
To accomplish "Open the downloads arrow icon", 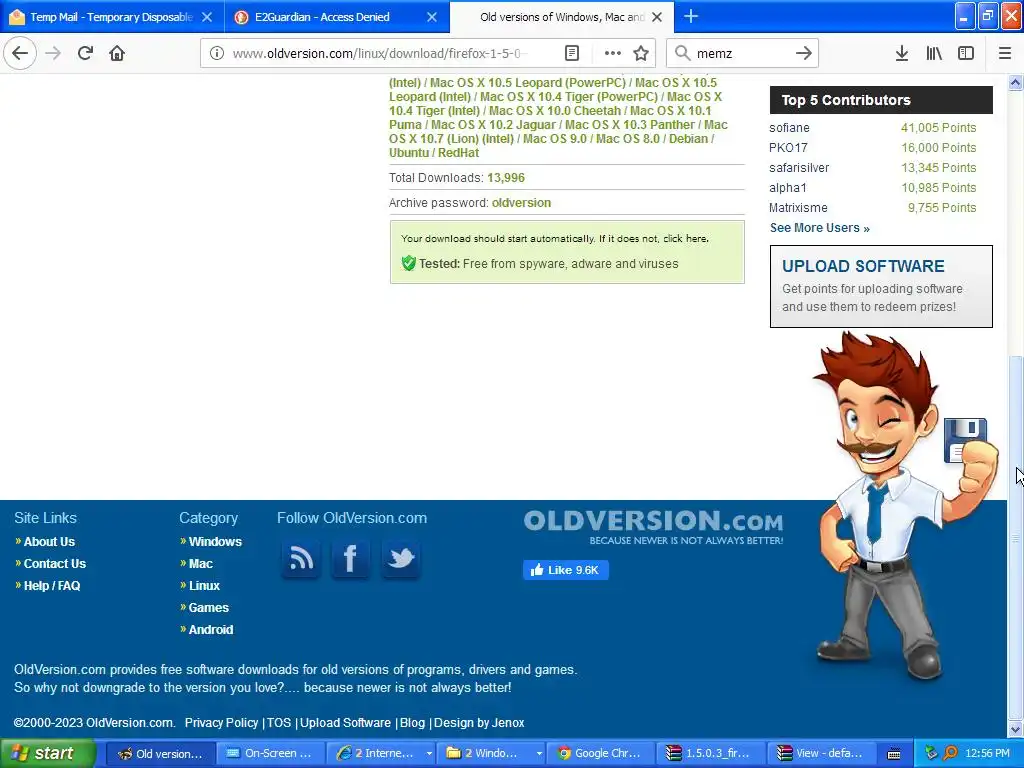I will pos(902,54).
